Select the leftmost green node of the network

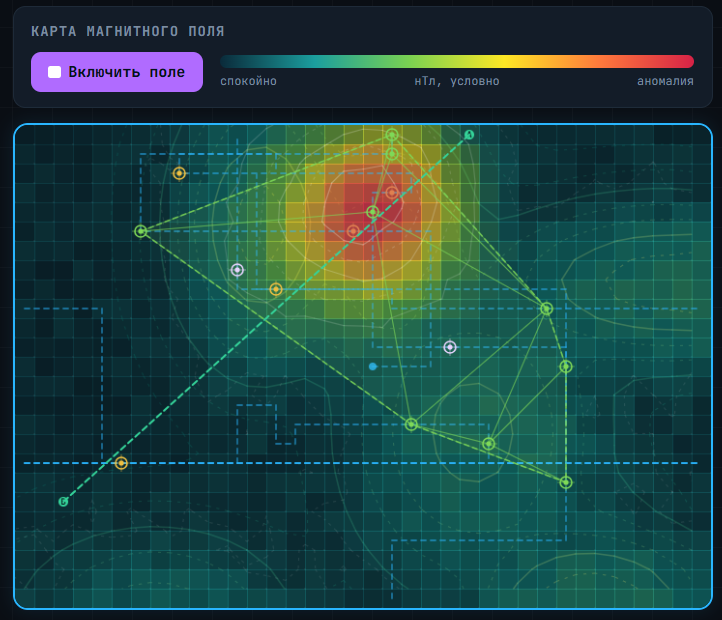(x=141, y=231)
